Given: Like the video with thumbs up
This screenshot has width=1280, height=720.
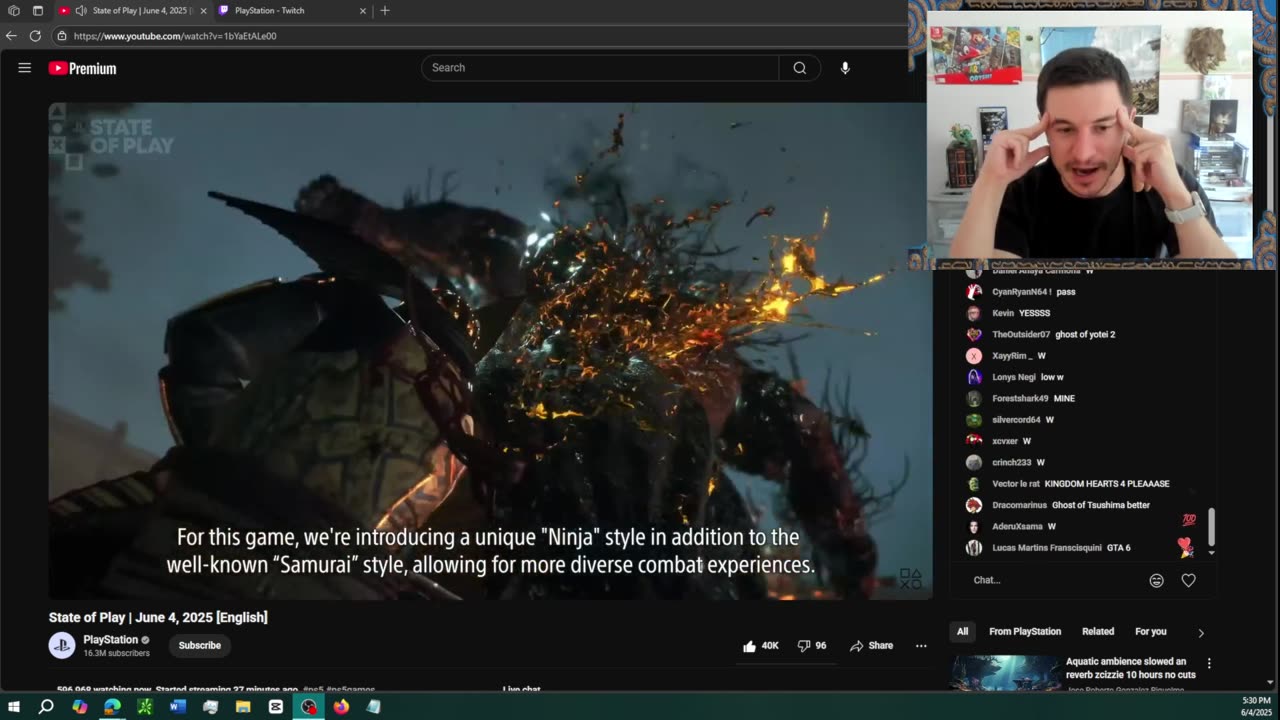Looking at the screenshot, I should click(760, 646).
